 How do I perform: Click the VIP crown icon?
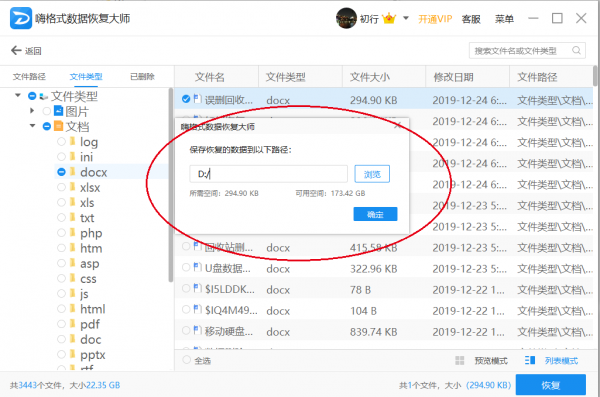389,18
